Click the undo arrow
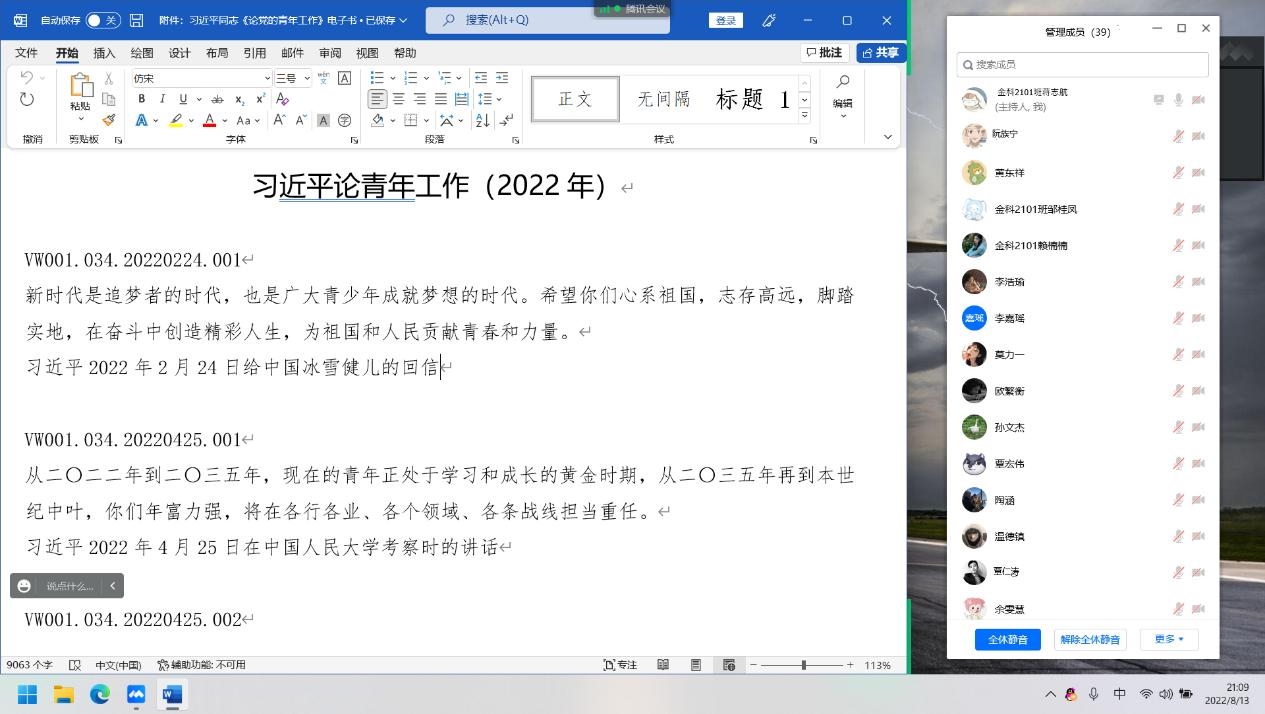 tap(27, 77)
